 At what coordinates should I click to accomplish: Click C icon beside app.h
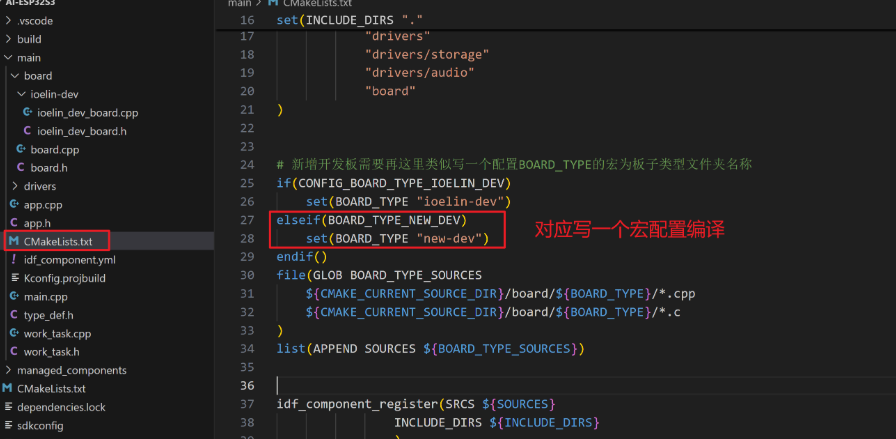[14, 223]
